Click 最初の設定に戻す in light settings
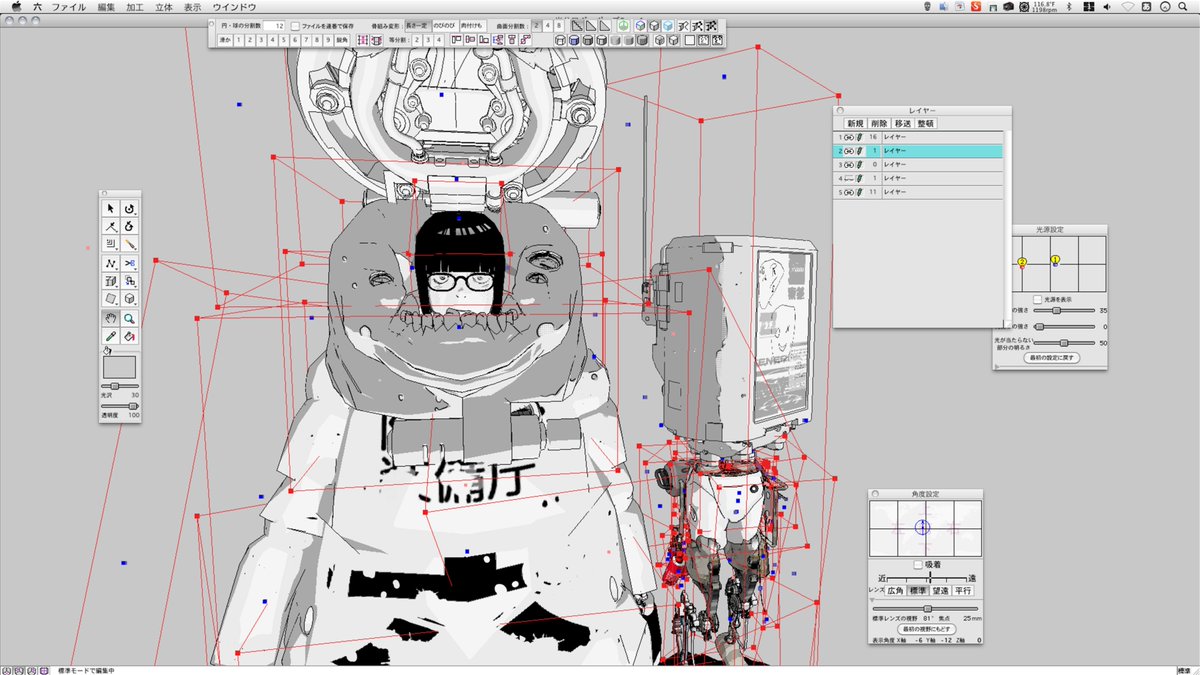Viewport: 1200px width, 675px height. 1052,357
